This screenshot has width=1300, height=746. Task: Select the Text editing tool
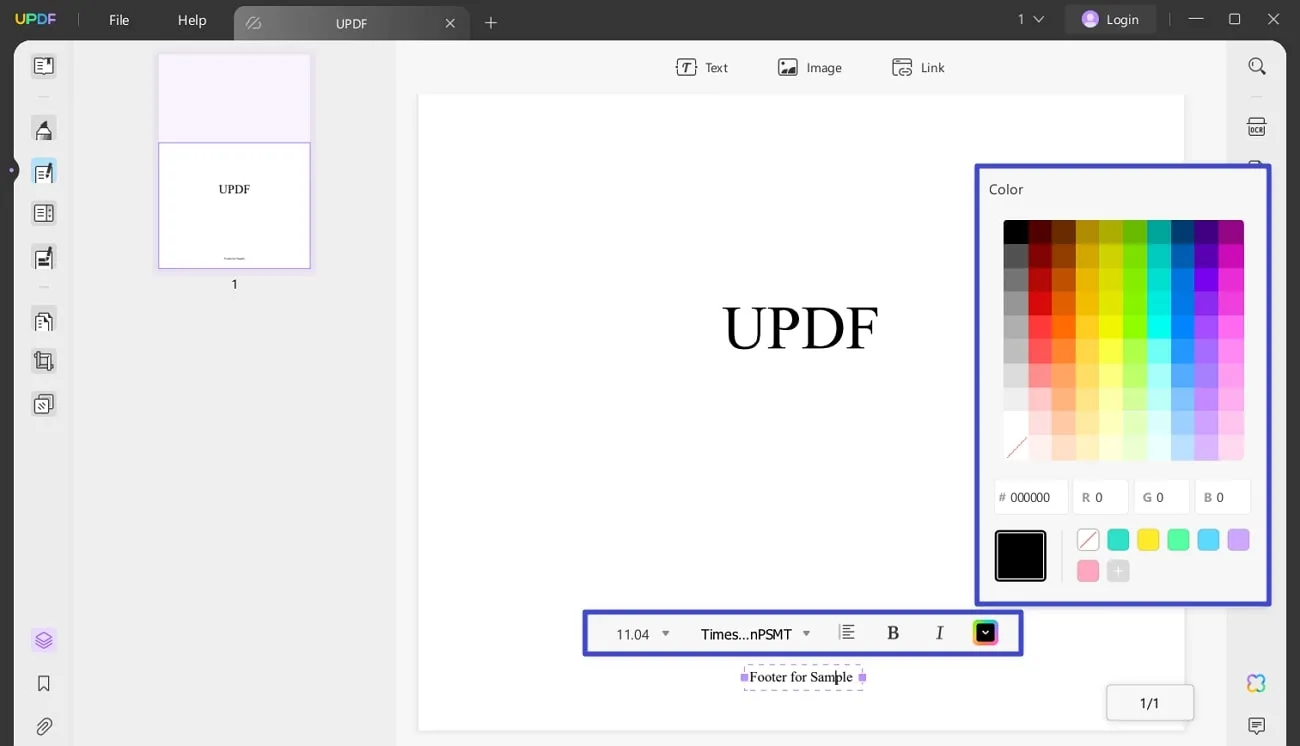point(702,68)
